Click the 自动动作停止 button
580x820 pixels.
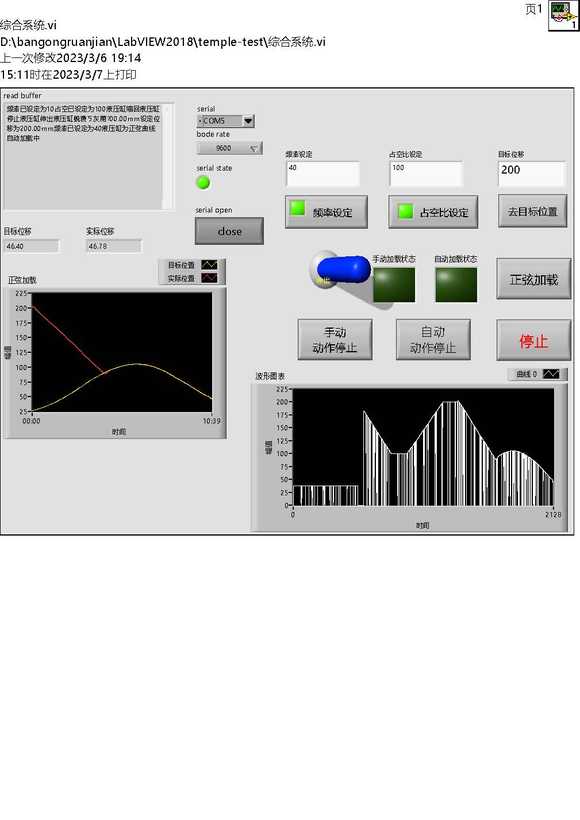pos(433,339)
